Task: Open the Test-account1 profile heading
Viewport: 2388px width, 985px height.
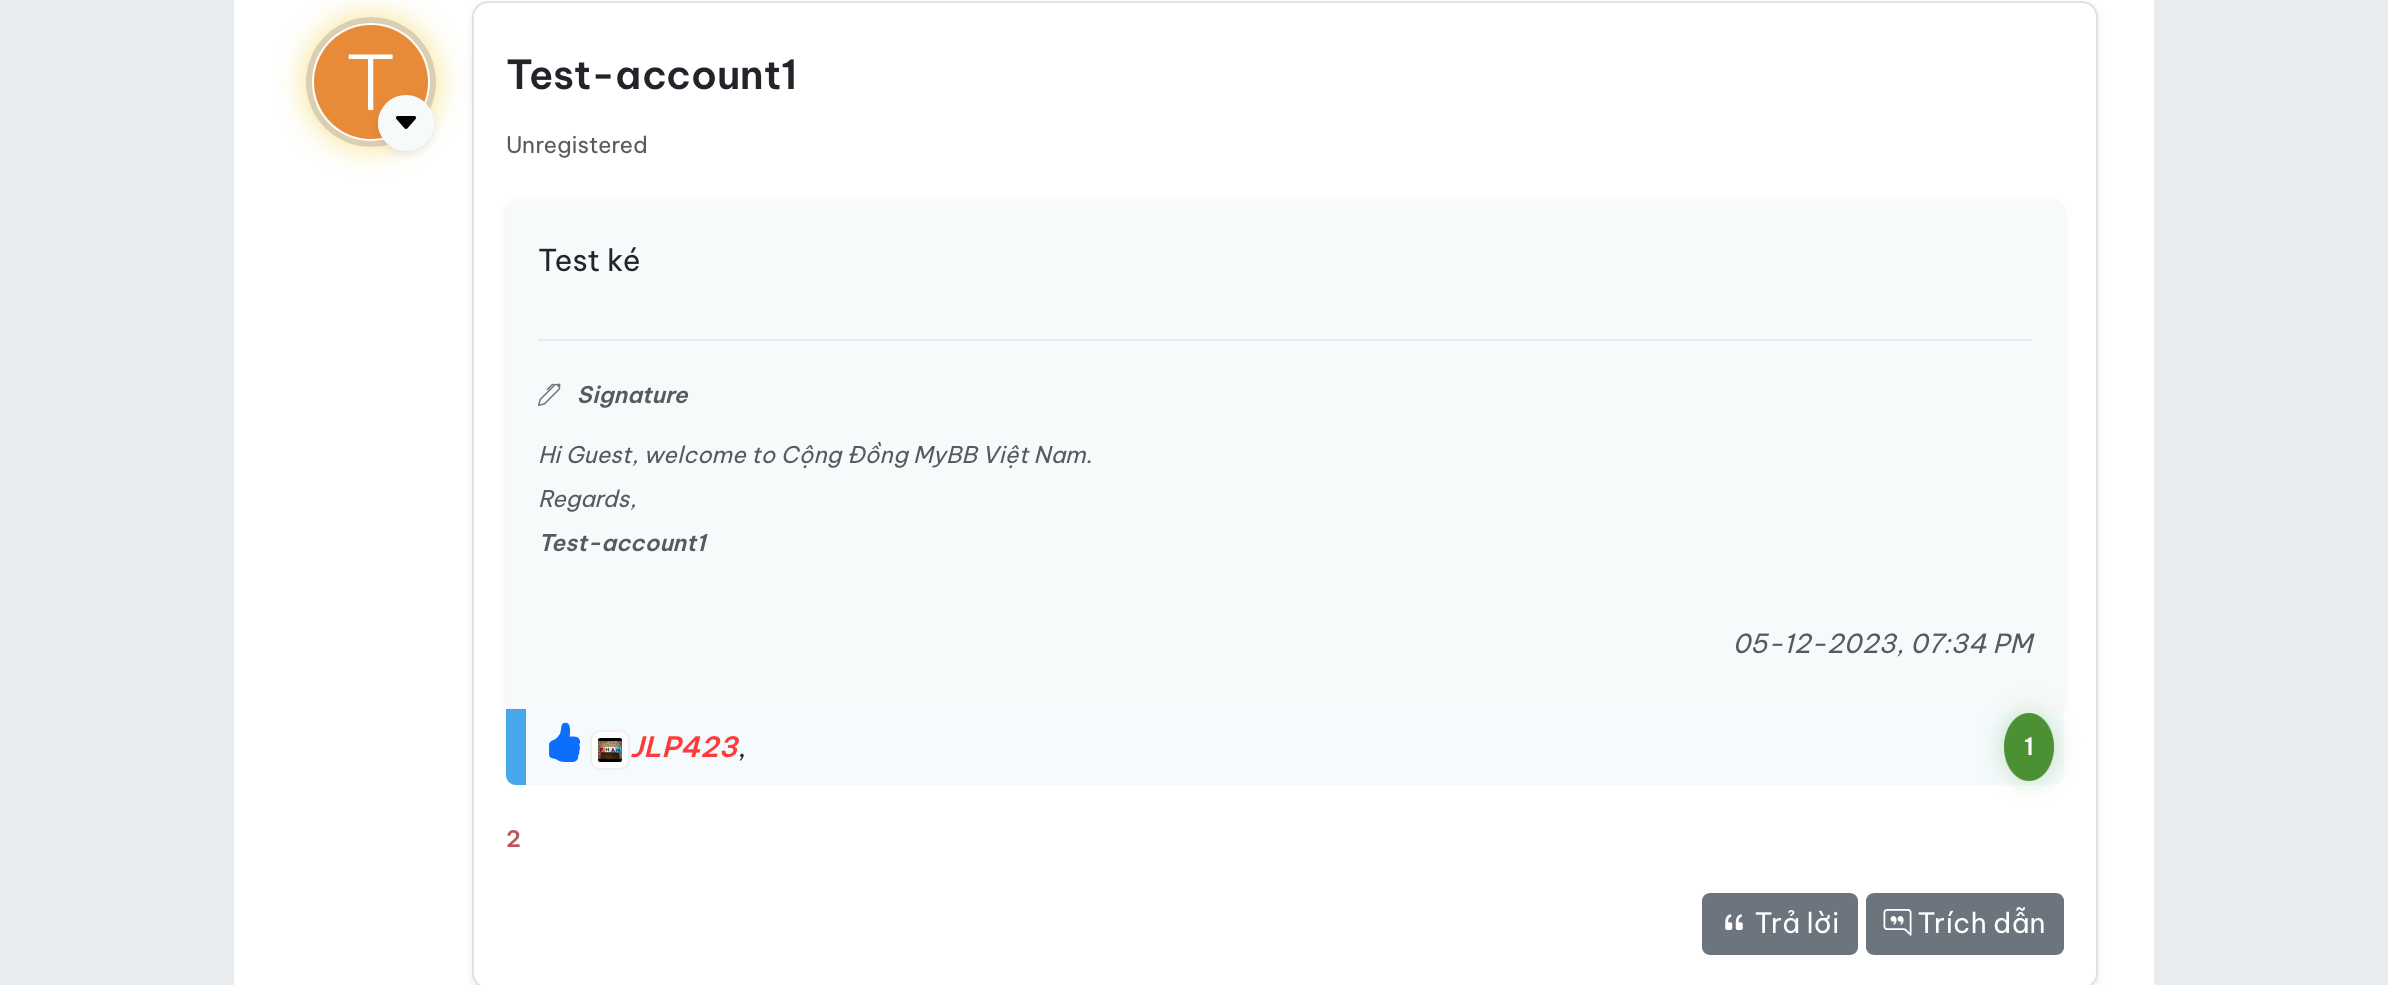Action: [651, 76]
